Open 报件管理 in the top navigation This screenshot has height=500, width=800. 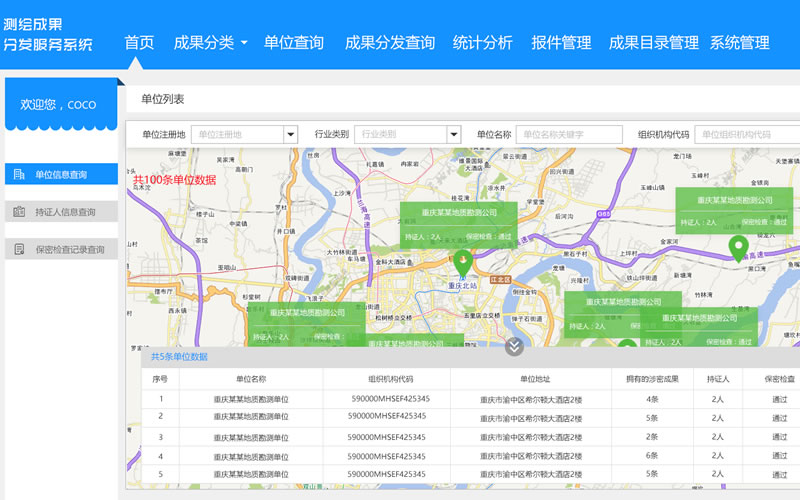(561, 43)
